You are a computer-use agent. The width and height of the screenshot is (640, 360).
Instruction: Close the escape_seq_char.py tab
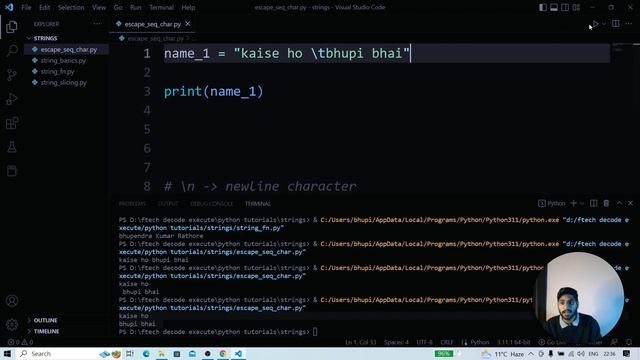point(188,24)
